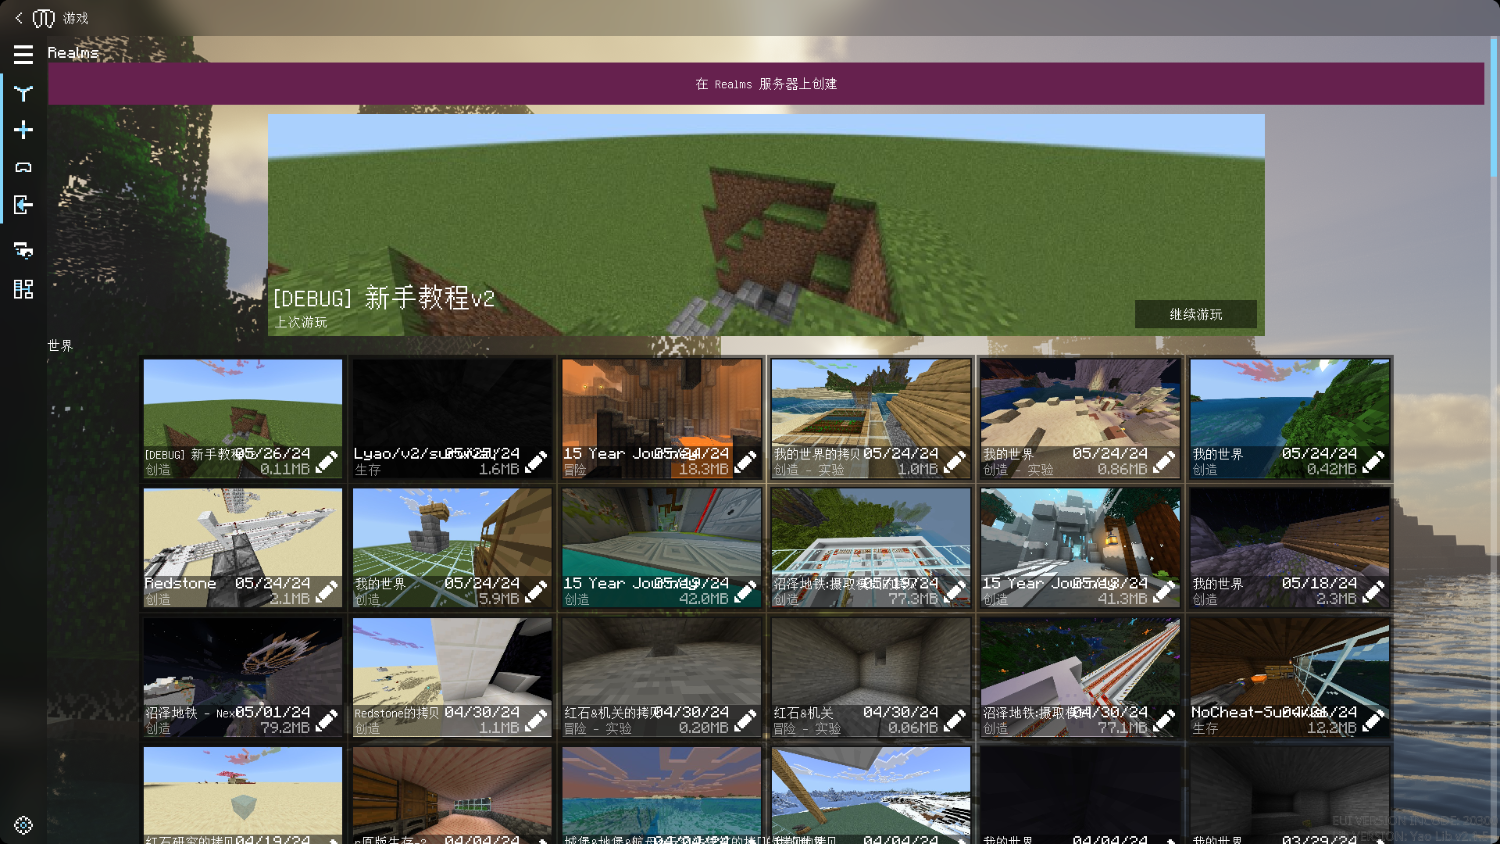Click the 上次游玩 label on the preview
This screenshot has height=844, width=1500.
pos(301,322)
